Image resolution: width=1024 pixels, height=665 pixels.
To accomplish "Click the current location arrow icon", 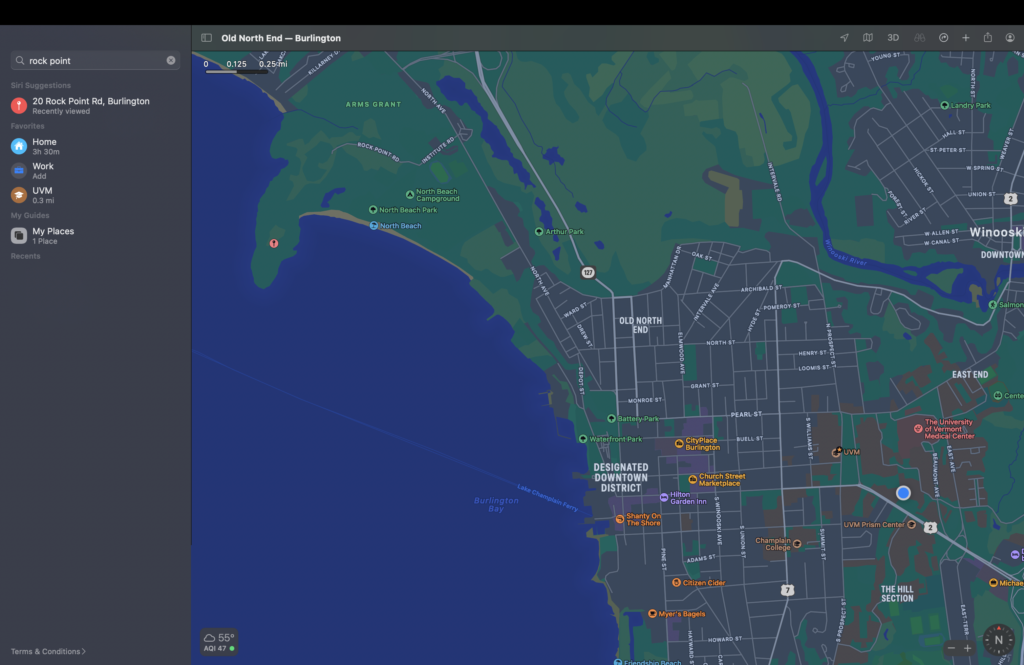I will pyautogui.click(x=844, y=38).
